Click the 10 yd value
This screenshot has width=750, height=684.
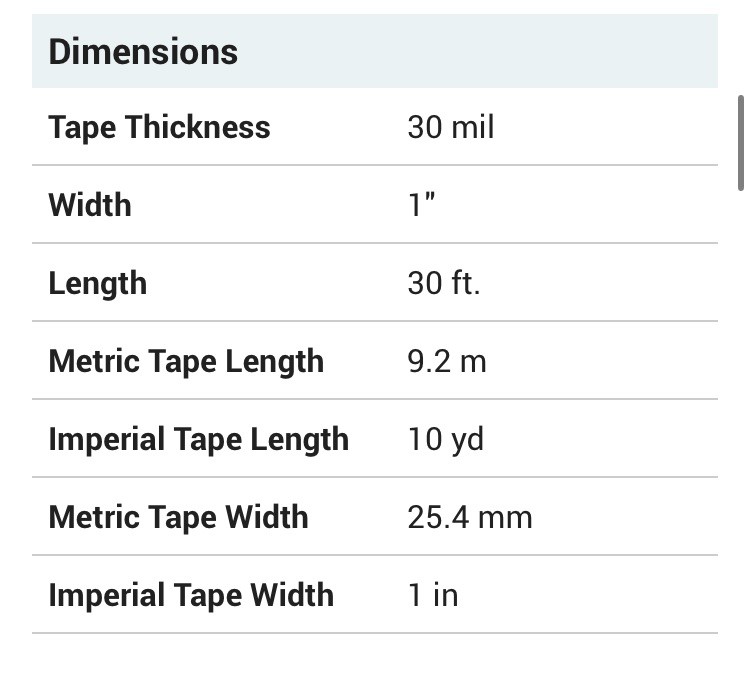445,439
